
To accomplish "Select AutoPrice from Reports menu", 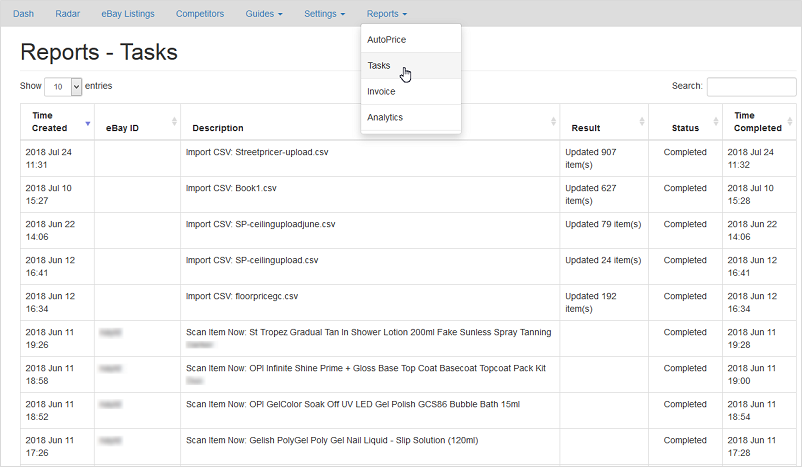I will (387, 39).
